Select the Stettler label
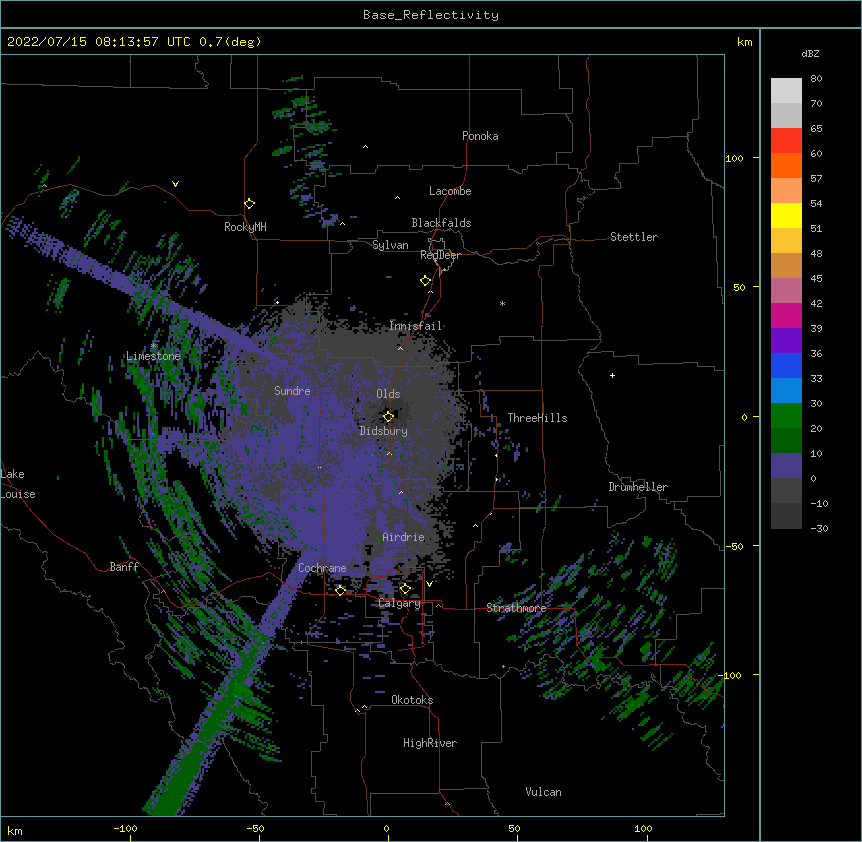 tap(634, 237)
